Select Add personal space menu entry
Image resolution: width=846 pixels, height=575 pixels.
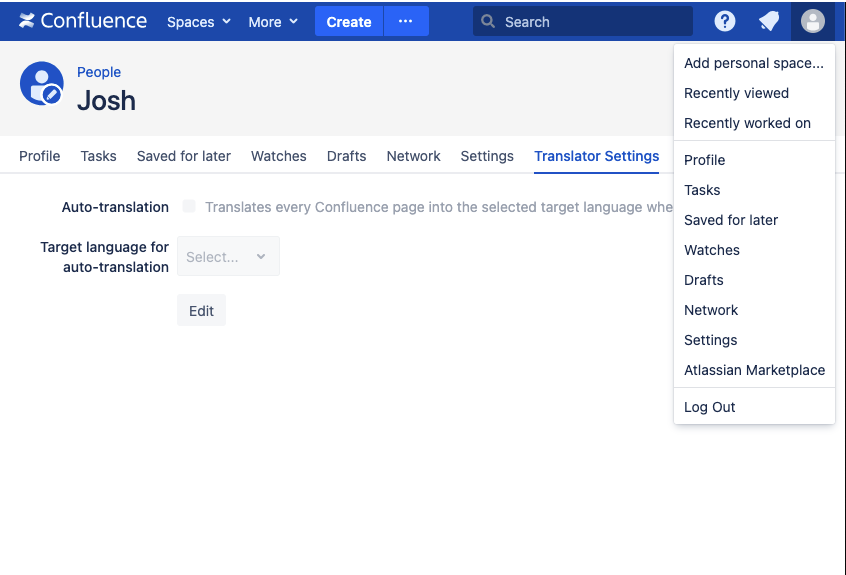(754, 63)
